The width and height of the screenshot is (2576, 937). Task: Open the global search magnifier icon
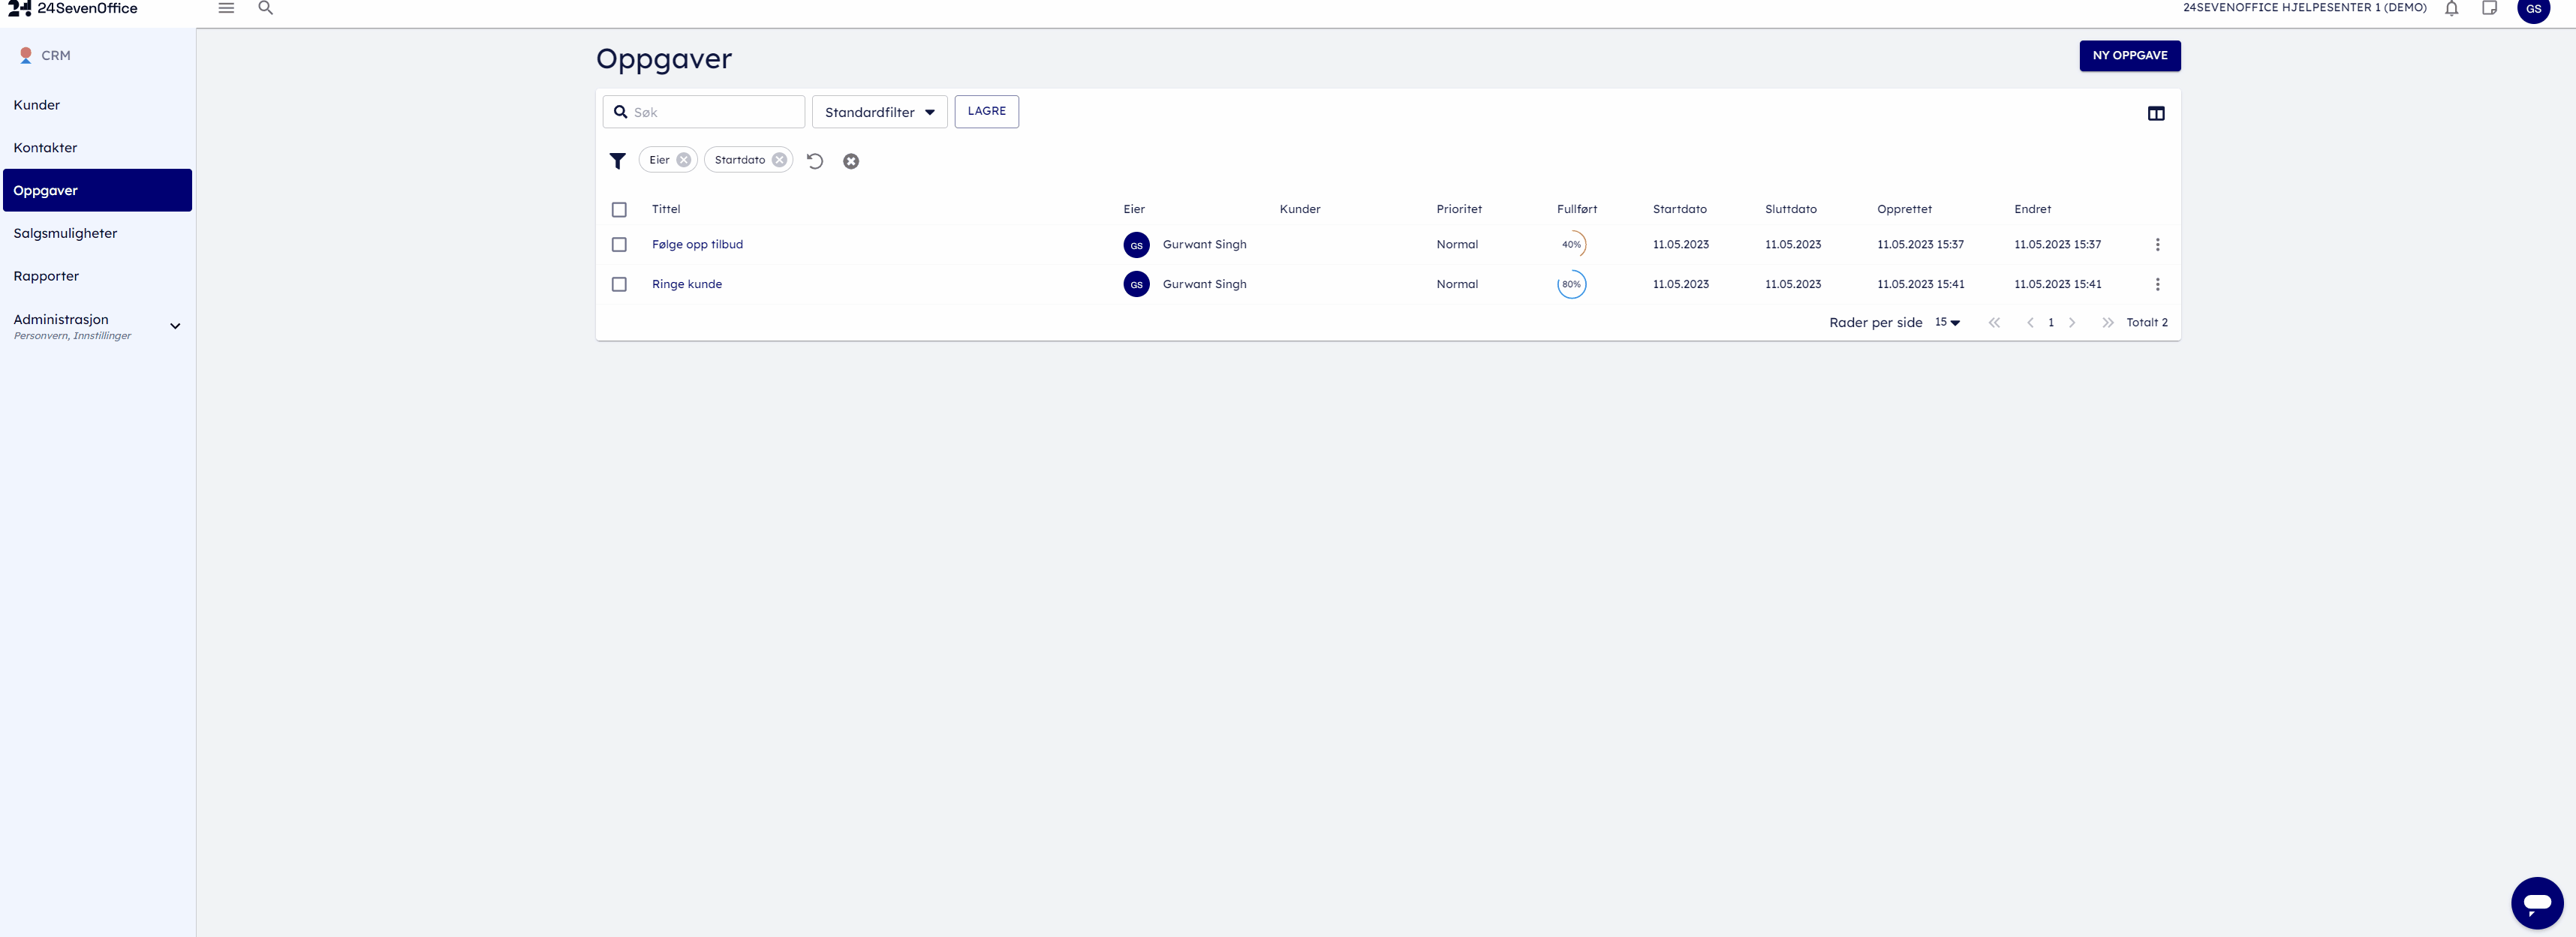point(265,8)
